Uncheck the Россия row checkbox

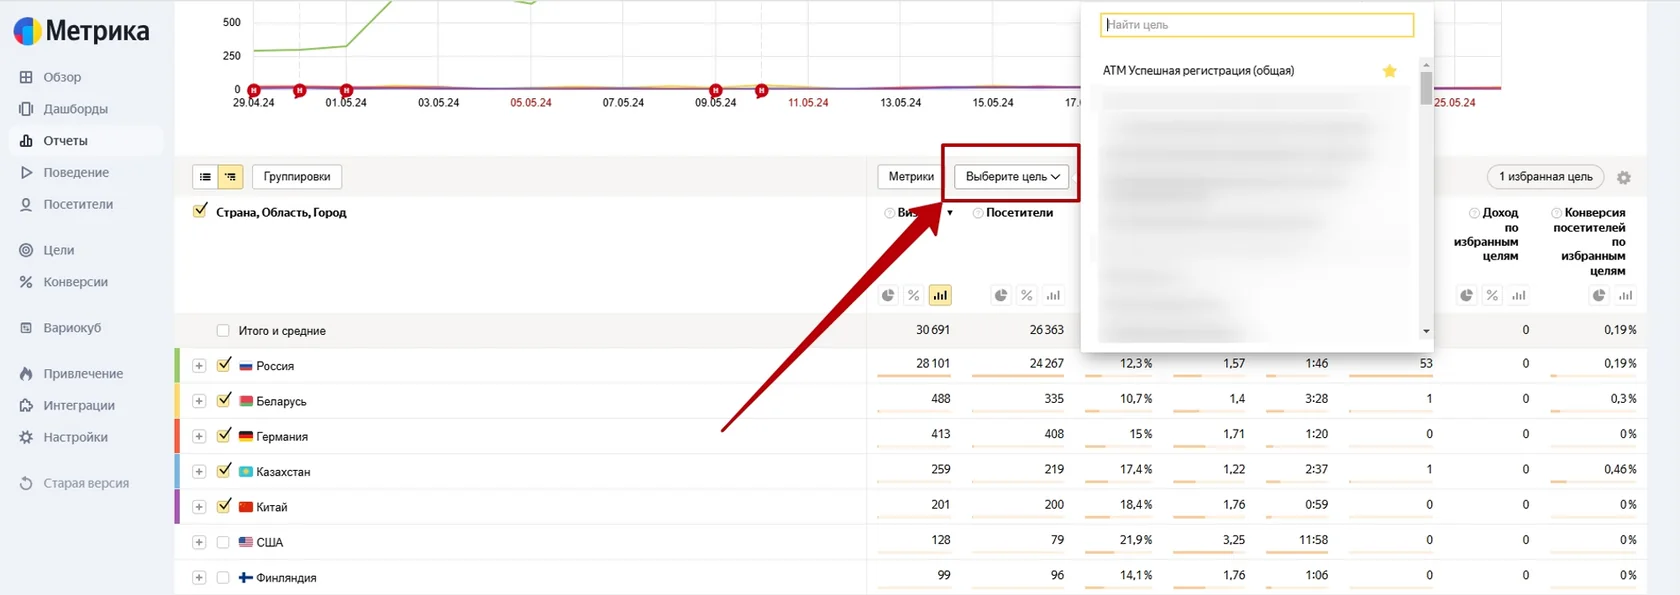tap(224, 365)
